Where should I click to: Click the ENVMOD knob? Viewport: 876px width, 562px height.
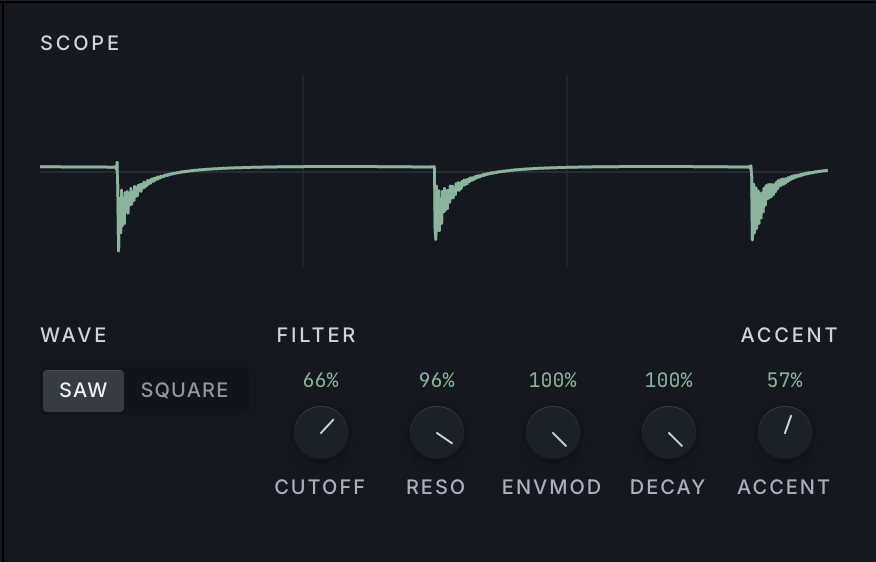(x=553, y=432)
